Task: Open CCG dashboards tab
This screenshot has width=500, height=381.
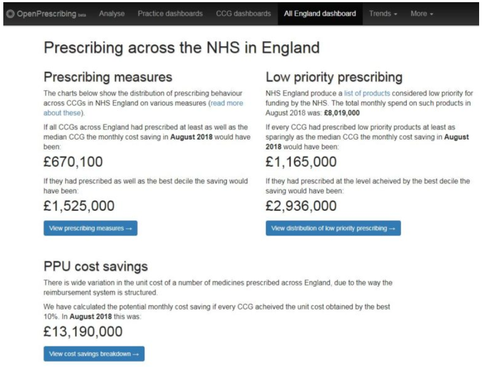Action: click(x=243, y=14)
